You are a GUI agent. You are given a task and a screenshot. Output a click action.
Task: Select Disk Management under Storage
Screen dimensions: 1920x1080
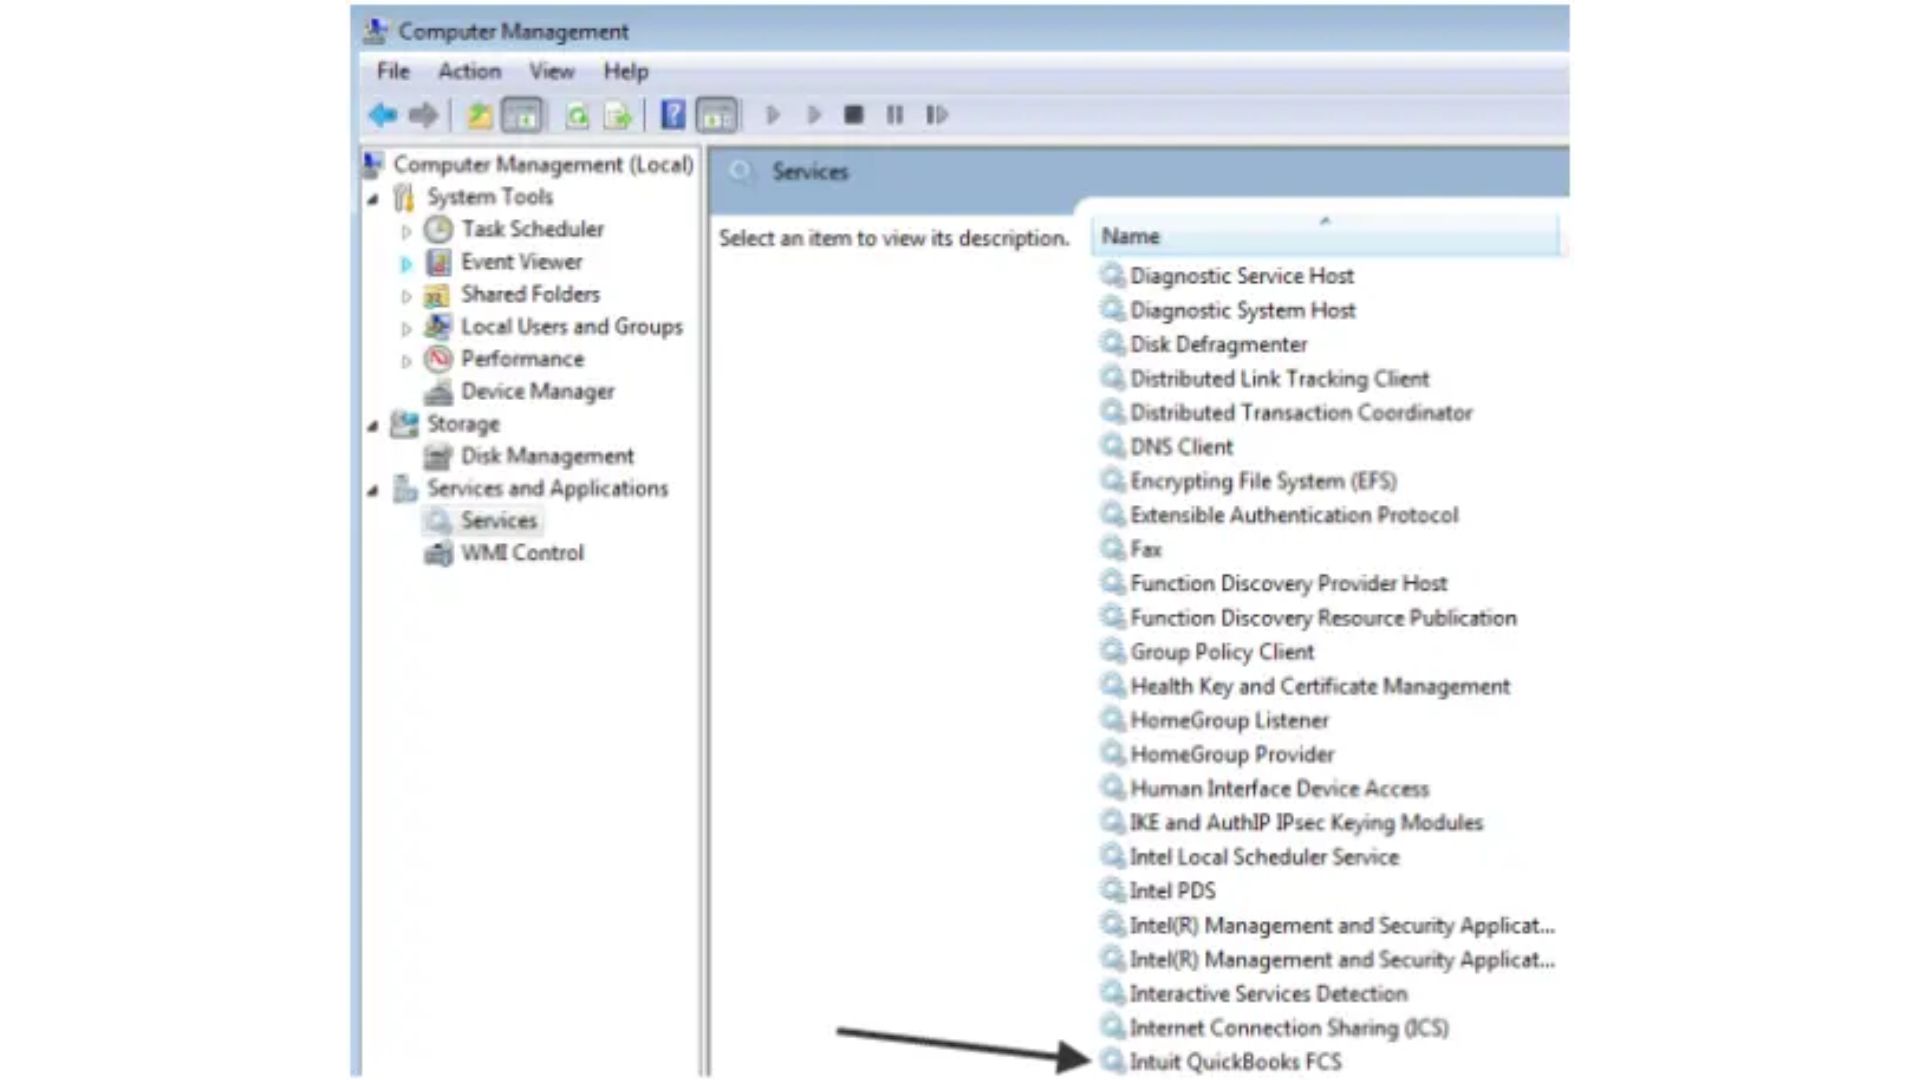546,456
